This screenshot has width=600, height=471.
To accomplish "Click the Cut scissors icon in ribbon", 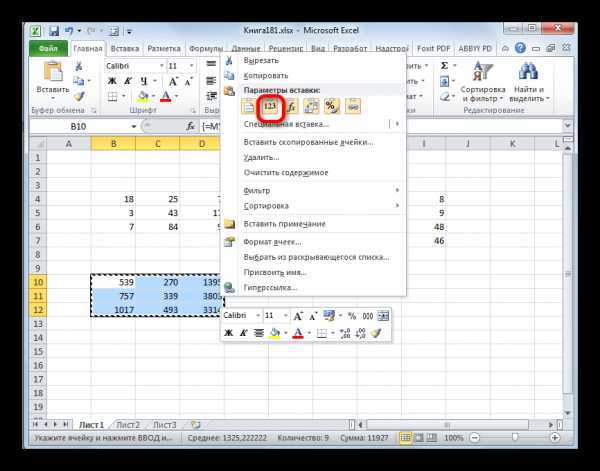I will point(78,66).
